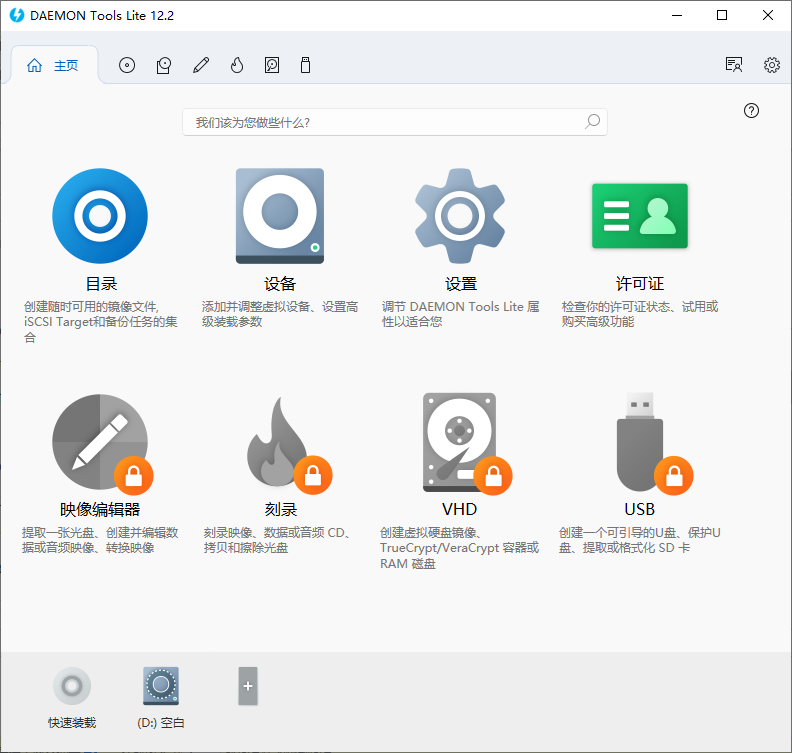
Task: Open the locked 映像编辑器 tile icon
Action: 103,443
